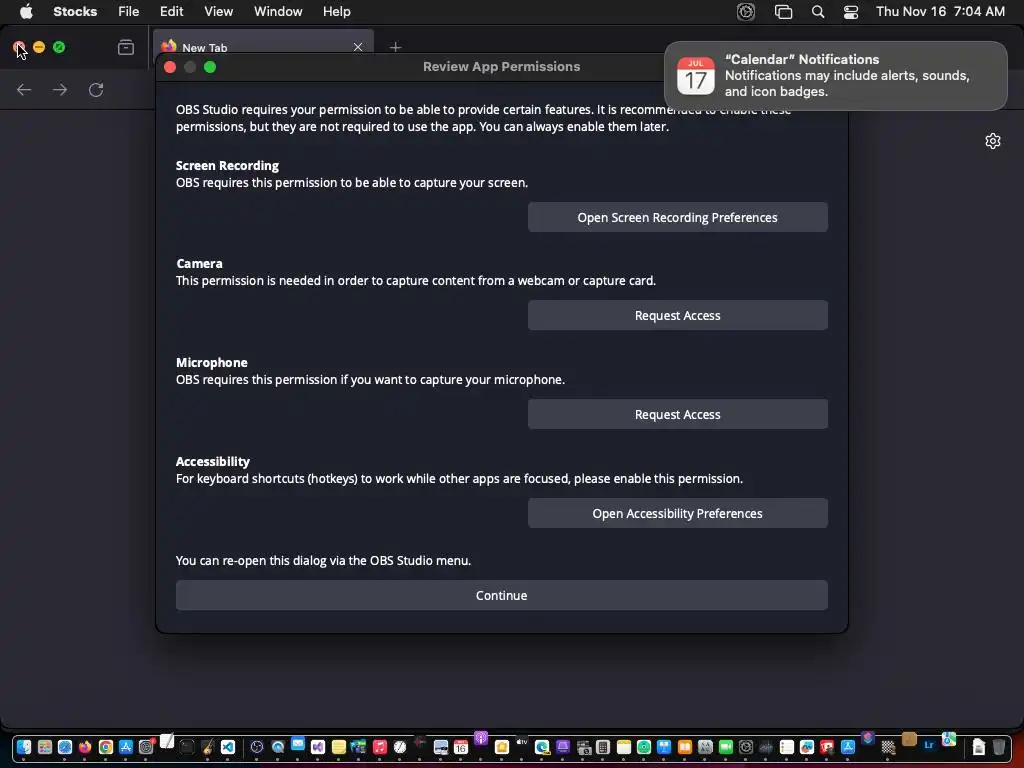Click the Calendar icon in the notification
1024x768 pixels.
[x=696, y=76]
